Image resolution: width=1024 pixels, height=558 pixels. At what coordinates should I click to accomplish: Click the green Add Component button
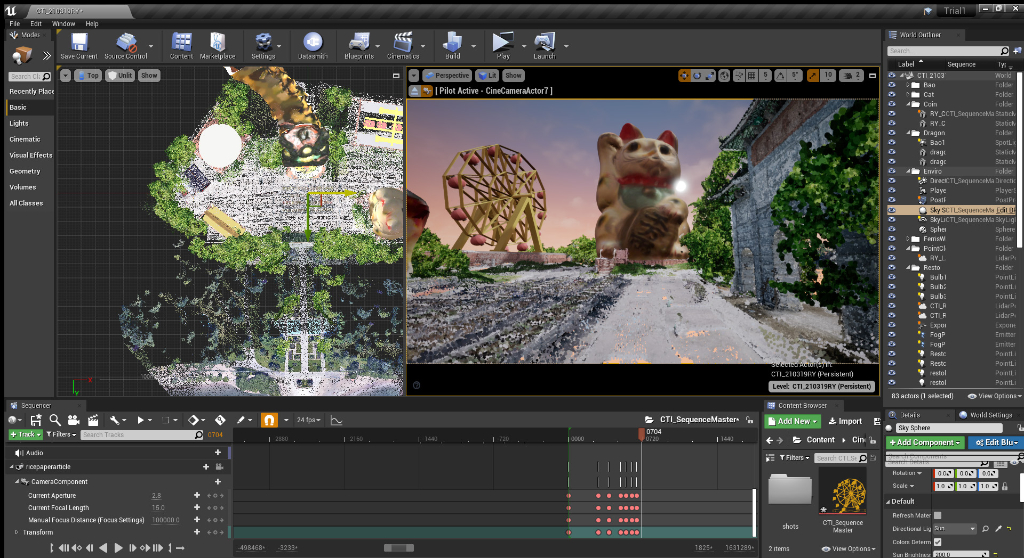(925, 442)
